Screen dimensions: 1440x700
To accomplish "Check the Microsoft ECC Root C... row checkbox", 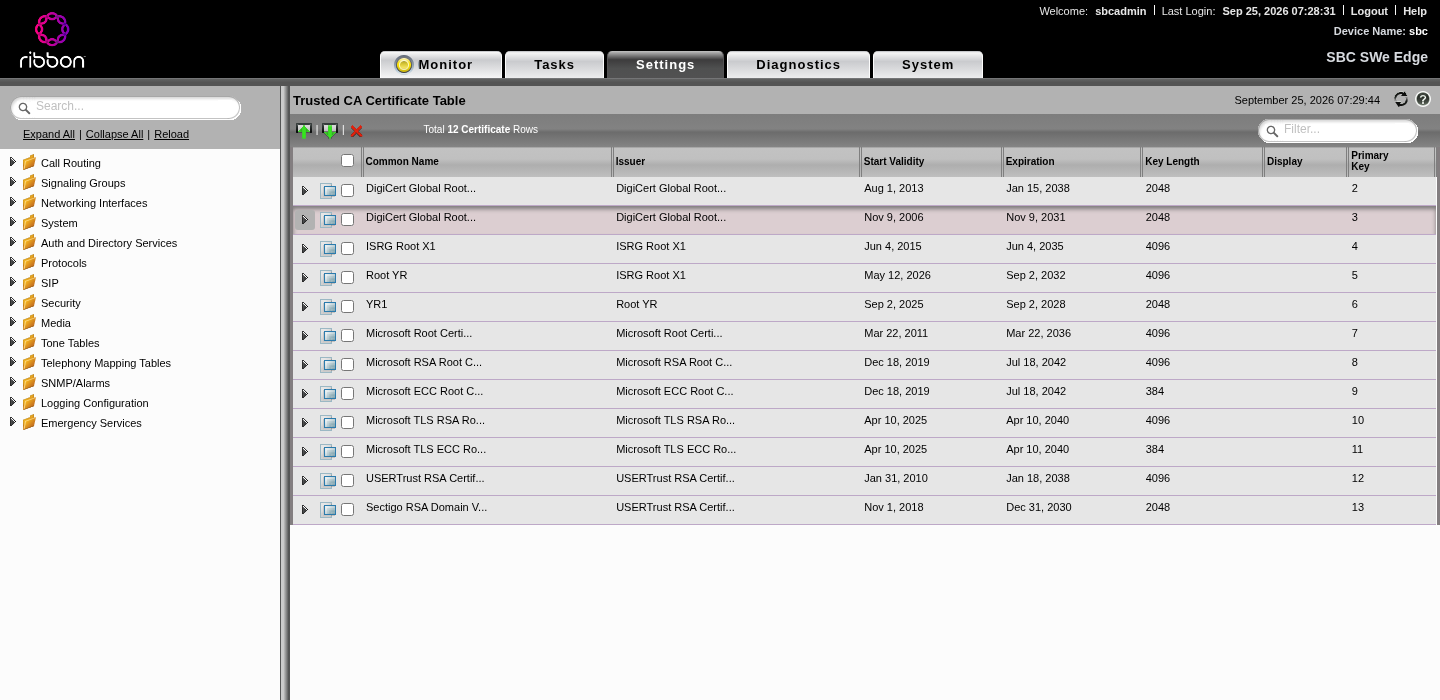I will tap(347, 393).
